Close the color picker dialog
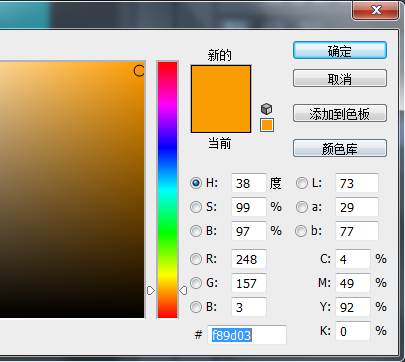The height and width of the screenshot is (362, 405). tap(376, 10)
